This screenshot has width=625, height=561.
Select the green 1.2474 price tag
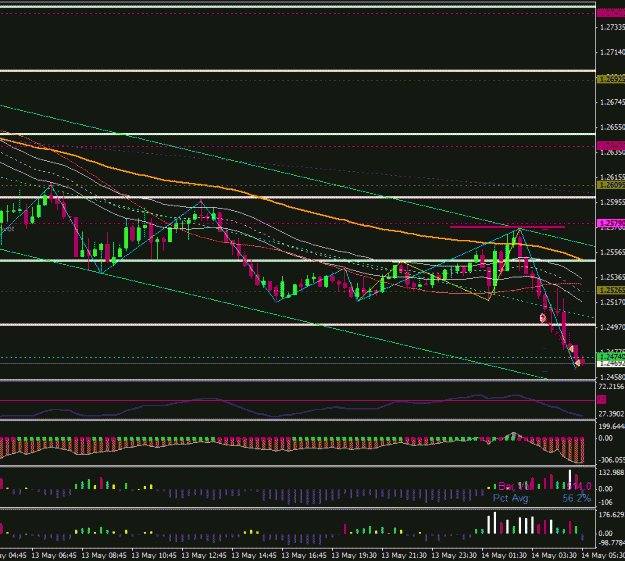click(x=611, y=356)
